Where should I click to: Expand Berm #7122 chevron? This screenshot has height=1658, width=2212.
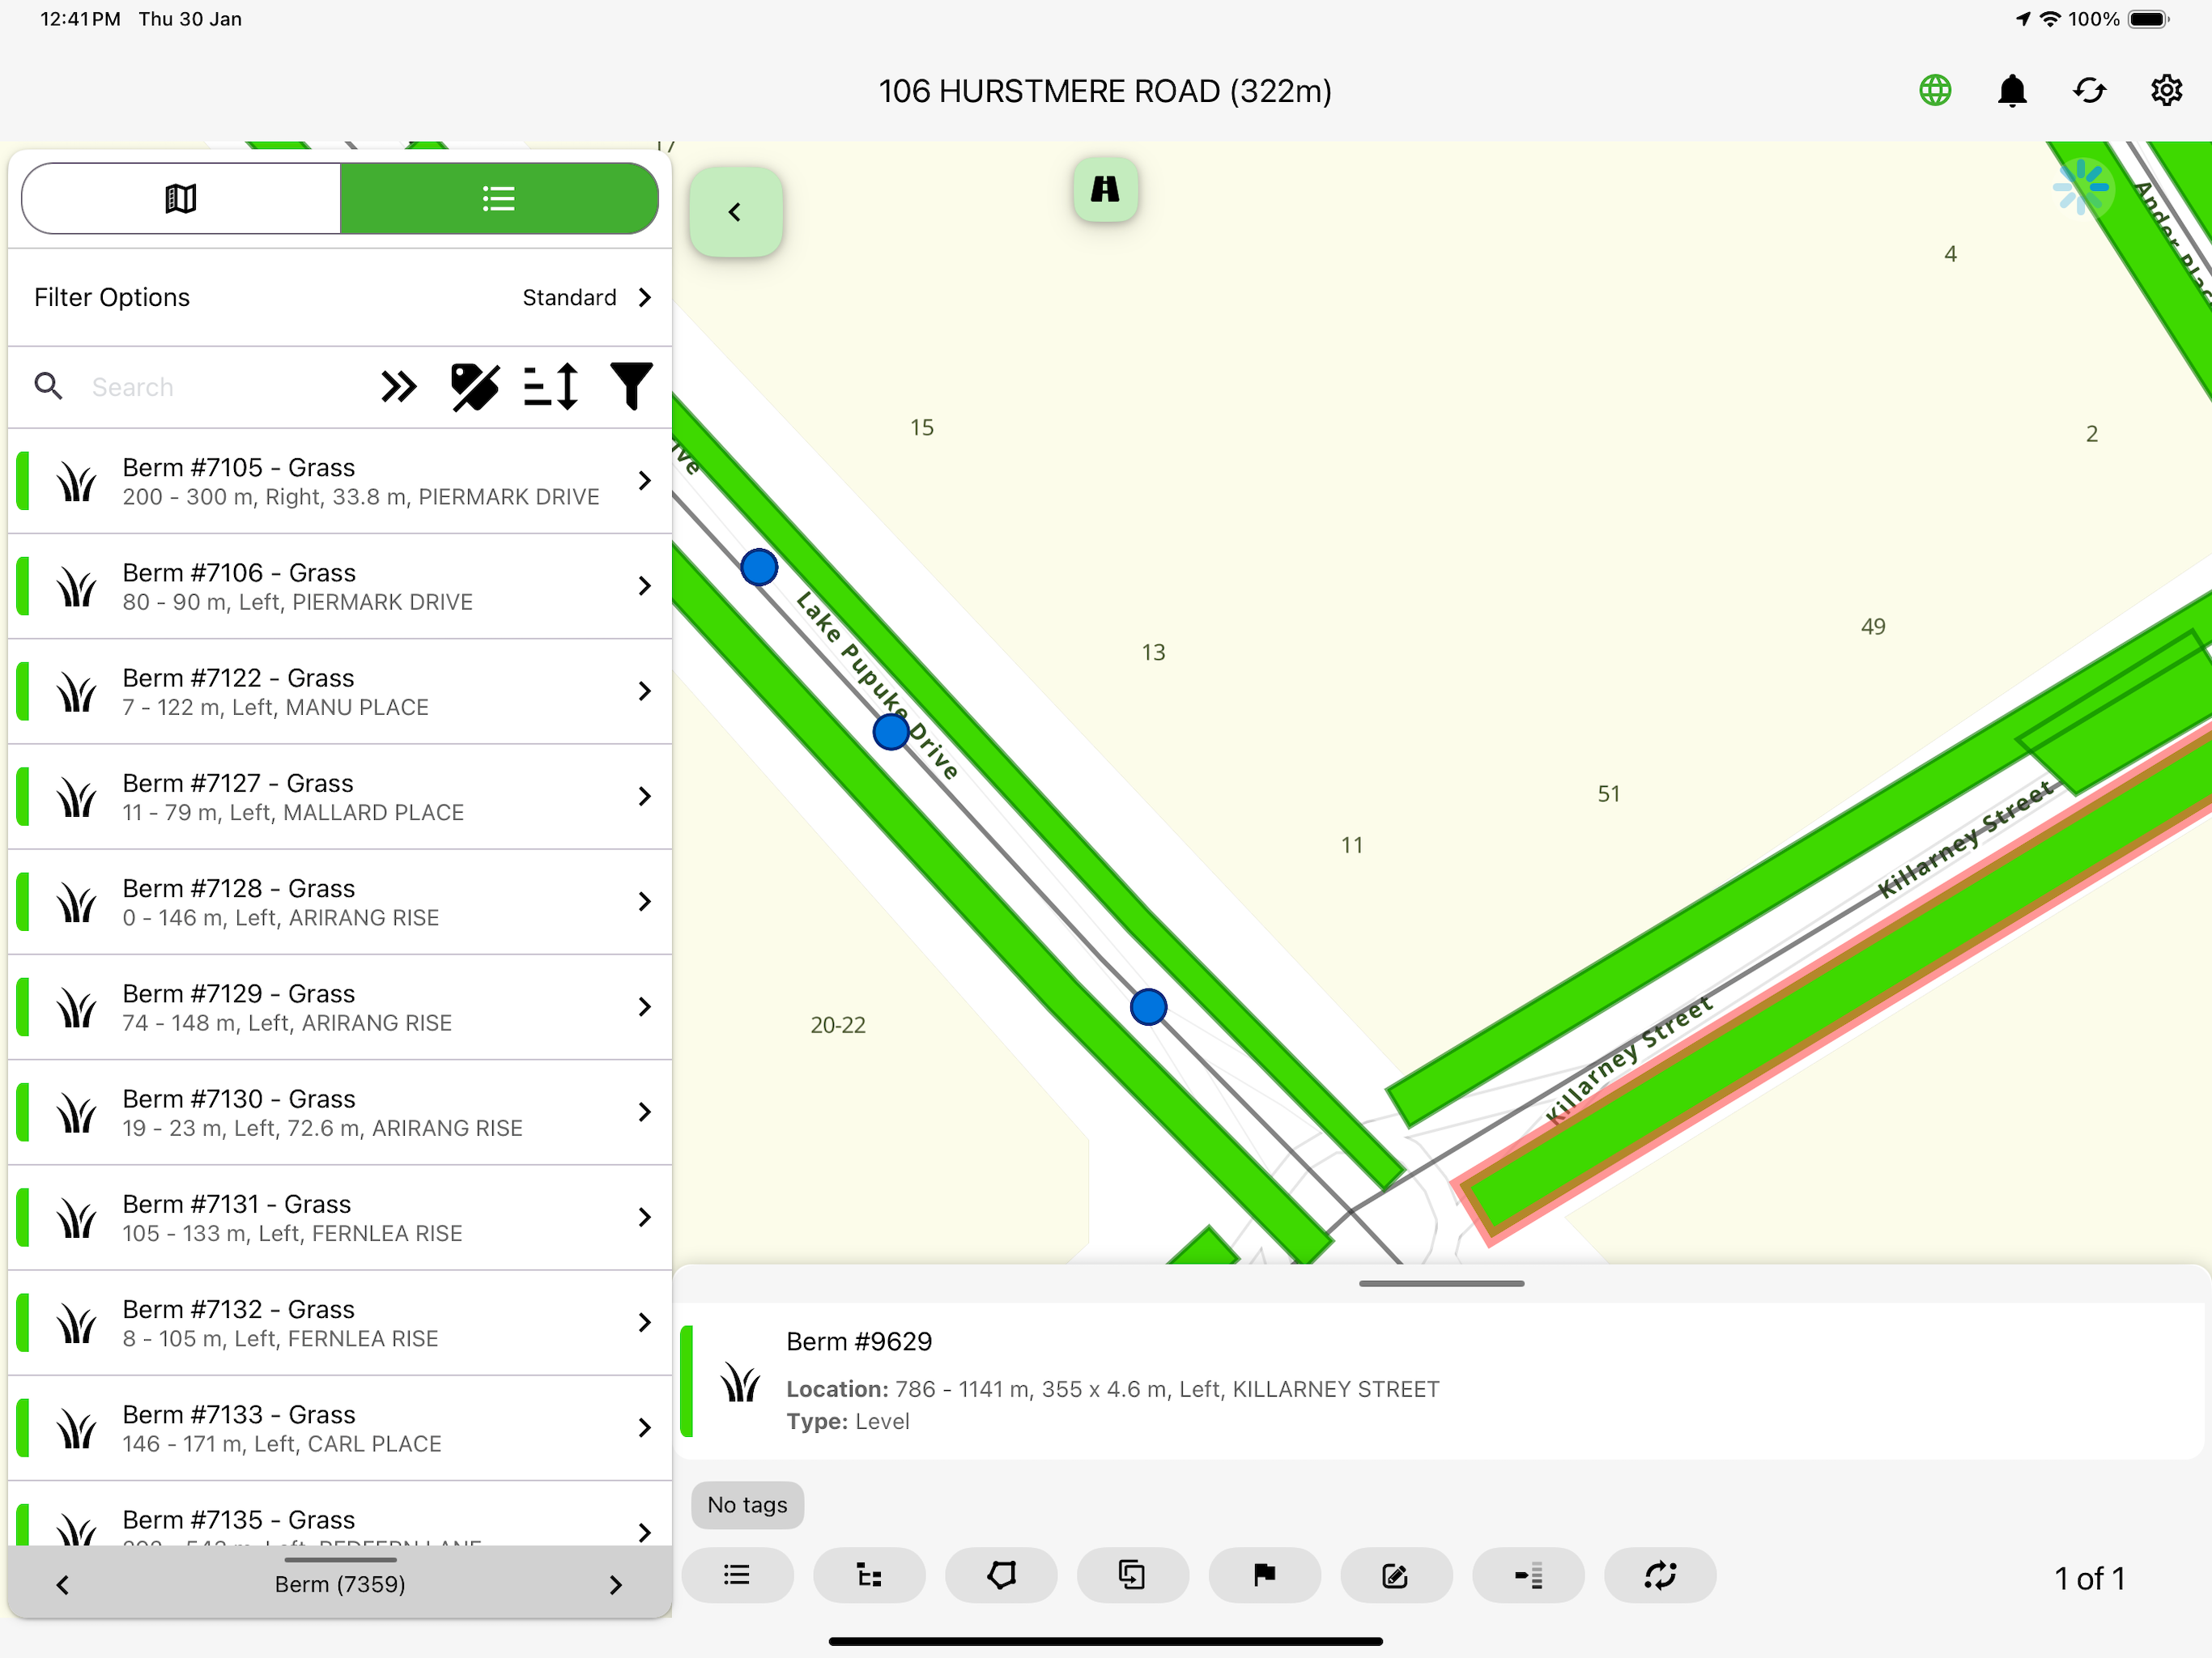click(644, 691)
